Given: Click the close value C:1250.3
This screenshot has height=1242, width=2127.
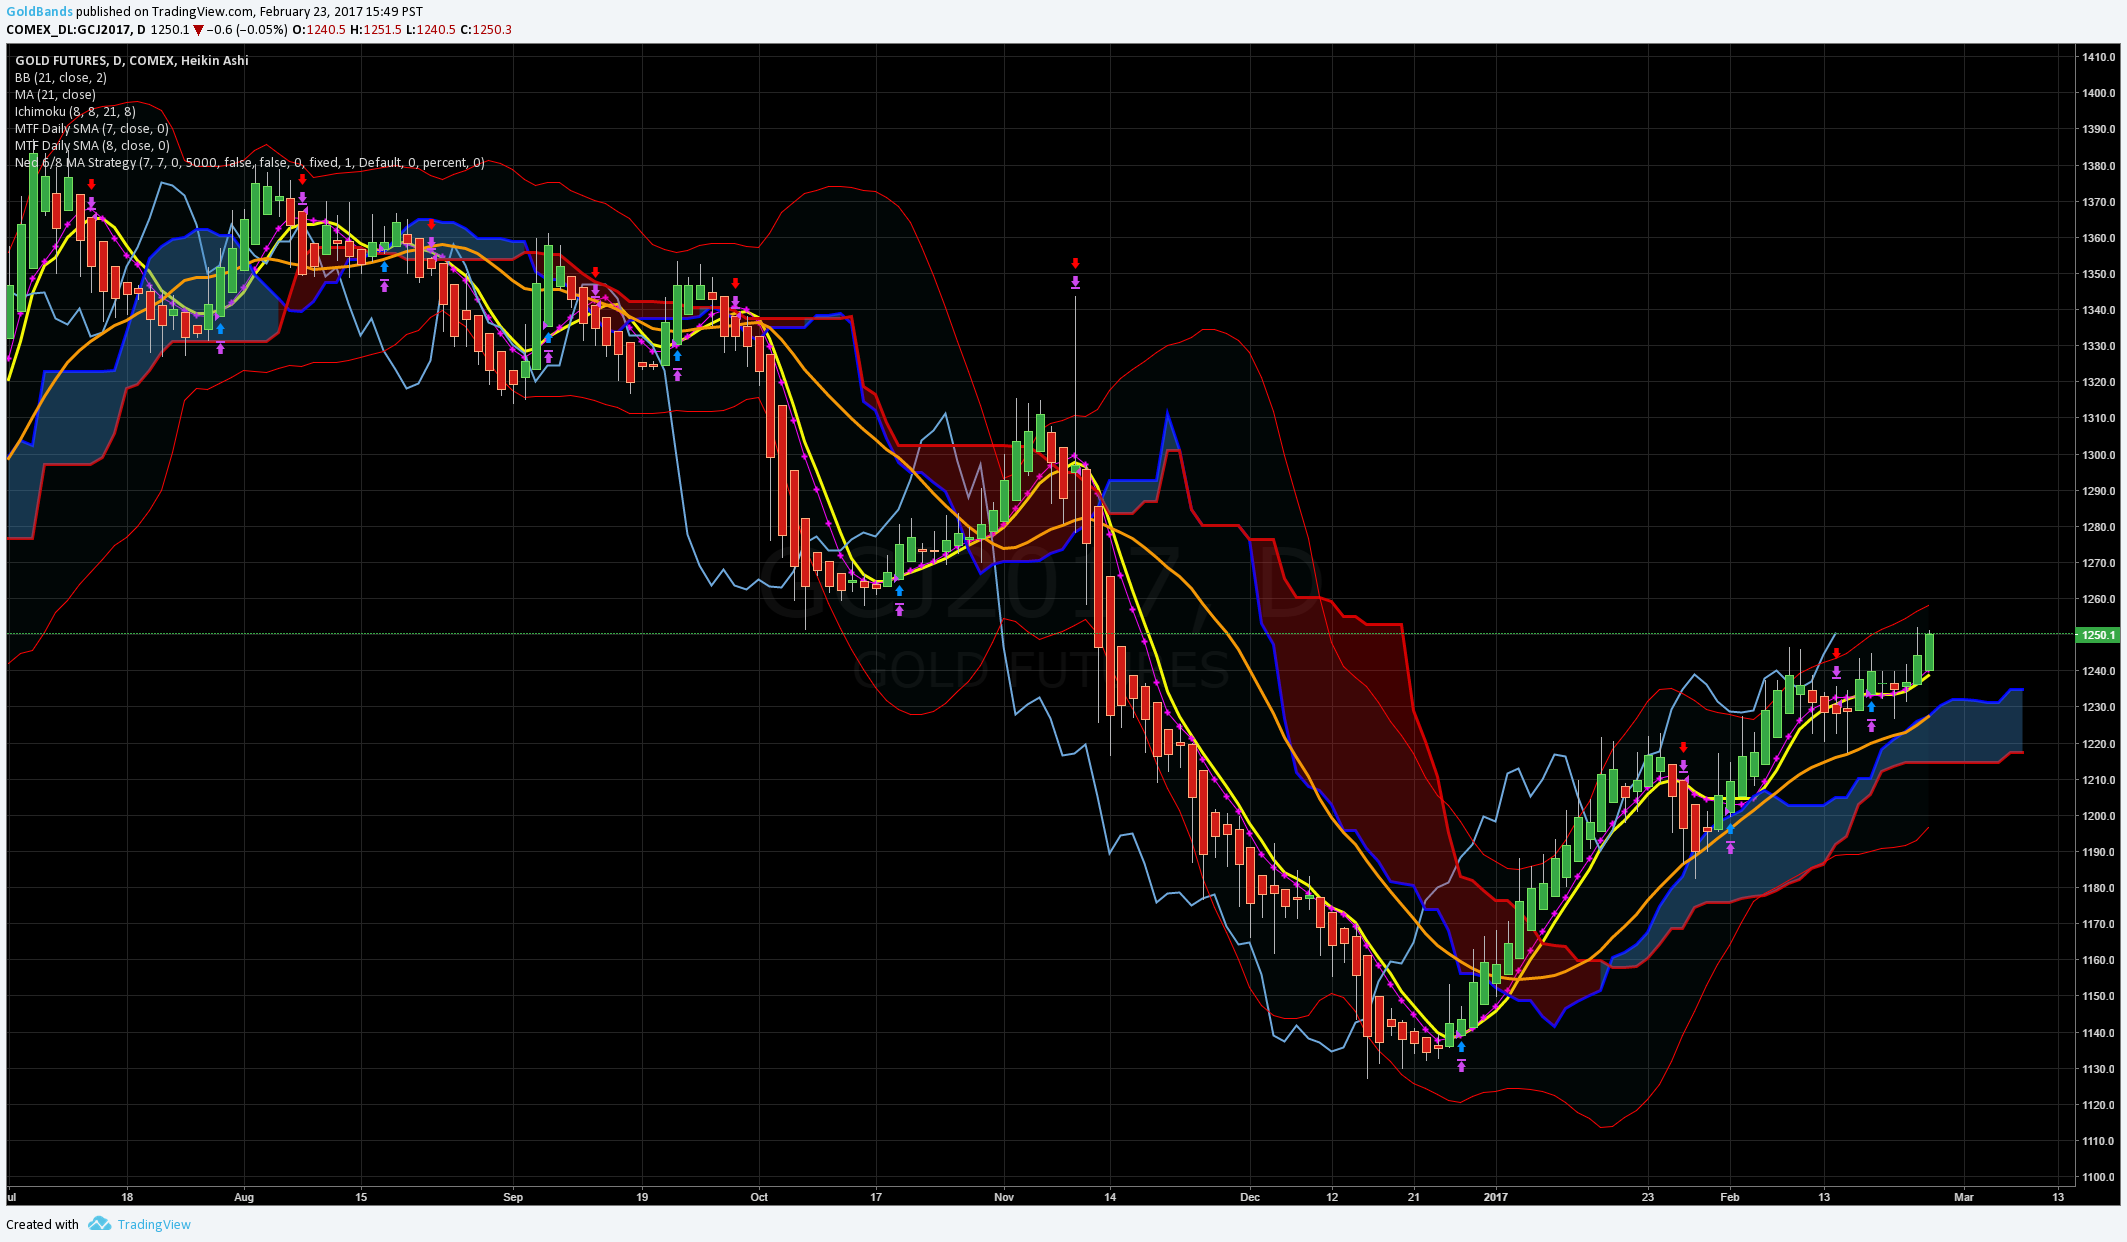Looking at the screenshot, I should pyautogui.click(x=486, y=30).
